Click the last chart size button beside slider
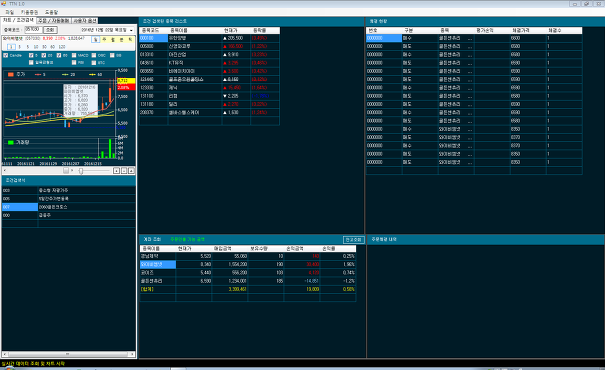This screenshot has width=605, height=370. pyautogui.click(x=131, y=171)
